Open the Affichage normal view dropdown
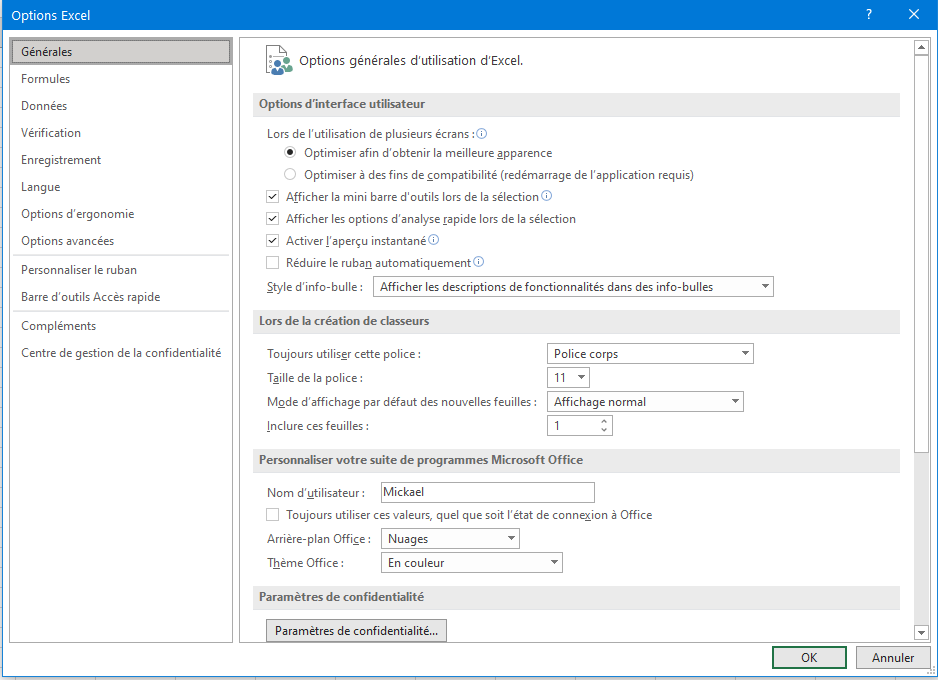Screen dimensions: 938x680 (x=645, y=401)
